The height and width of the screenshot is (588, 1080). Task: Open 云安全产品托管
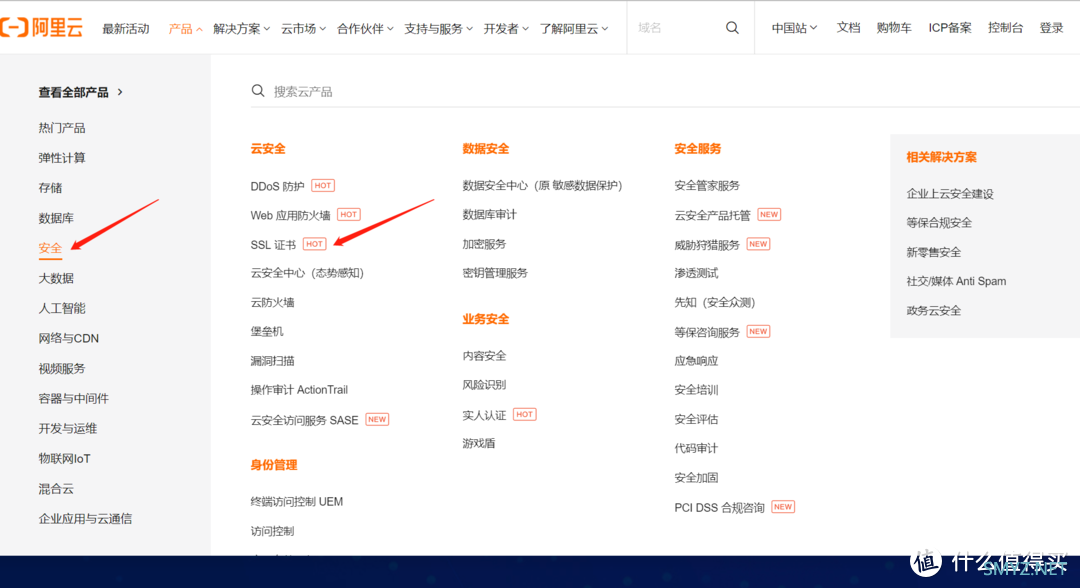coord(712,216)
